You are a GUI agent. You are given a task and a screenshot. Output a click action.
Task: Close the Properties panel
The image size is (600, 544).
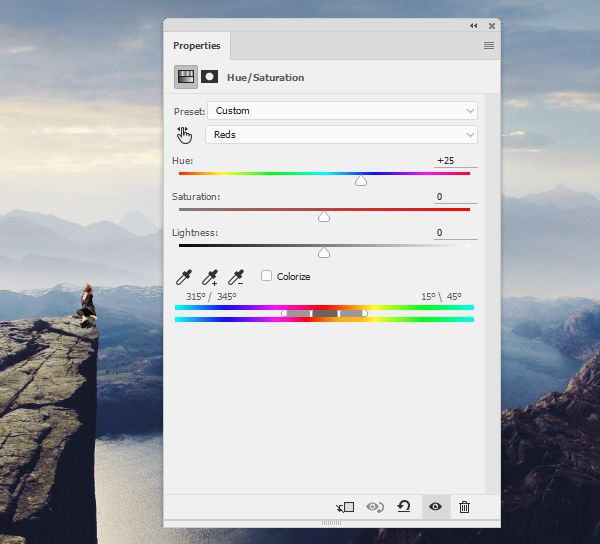pyautogui.click(x=492, y=26)
